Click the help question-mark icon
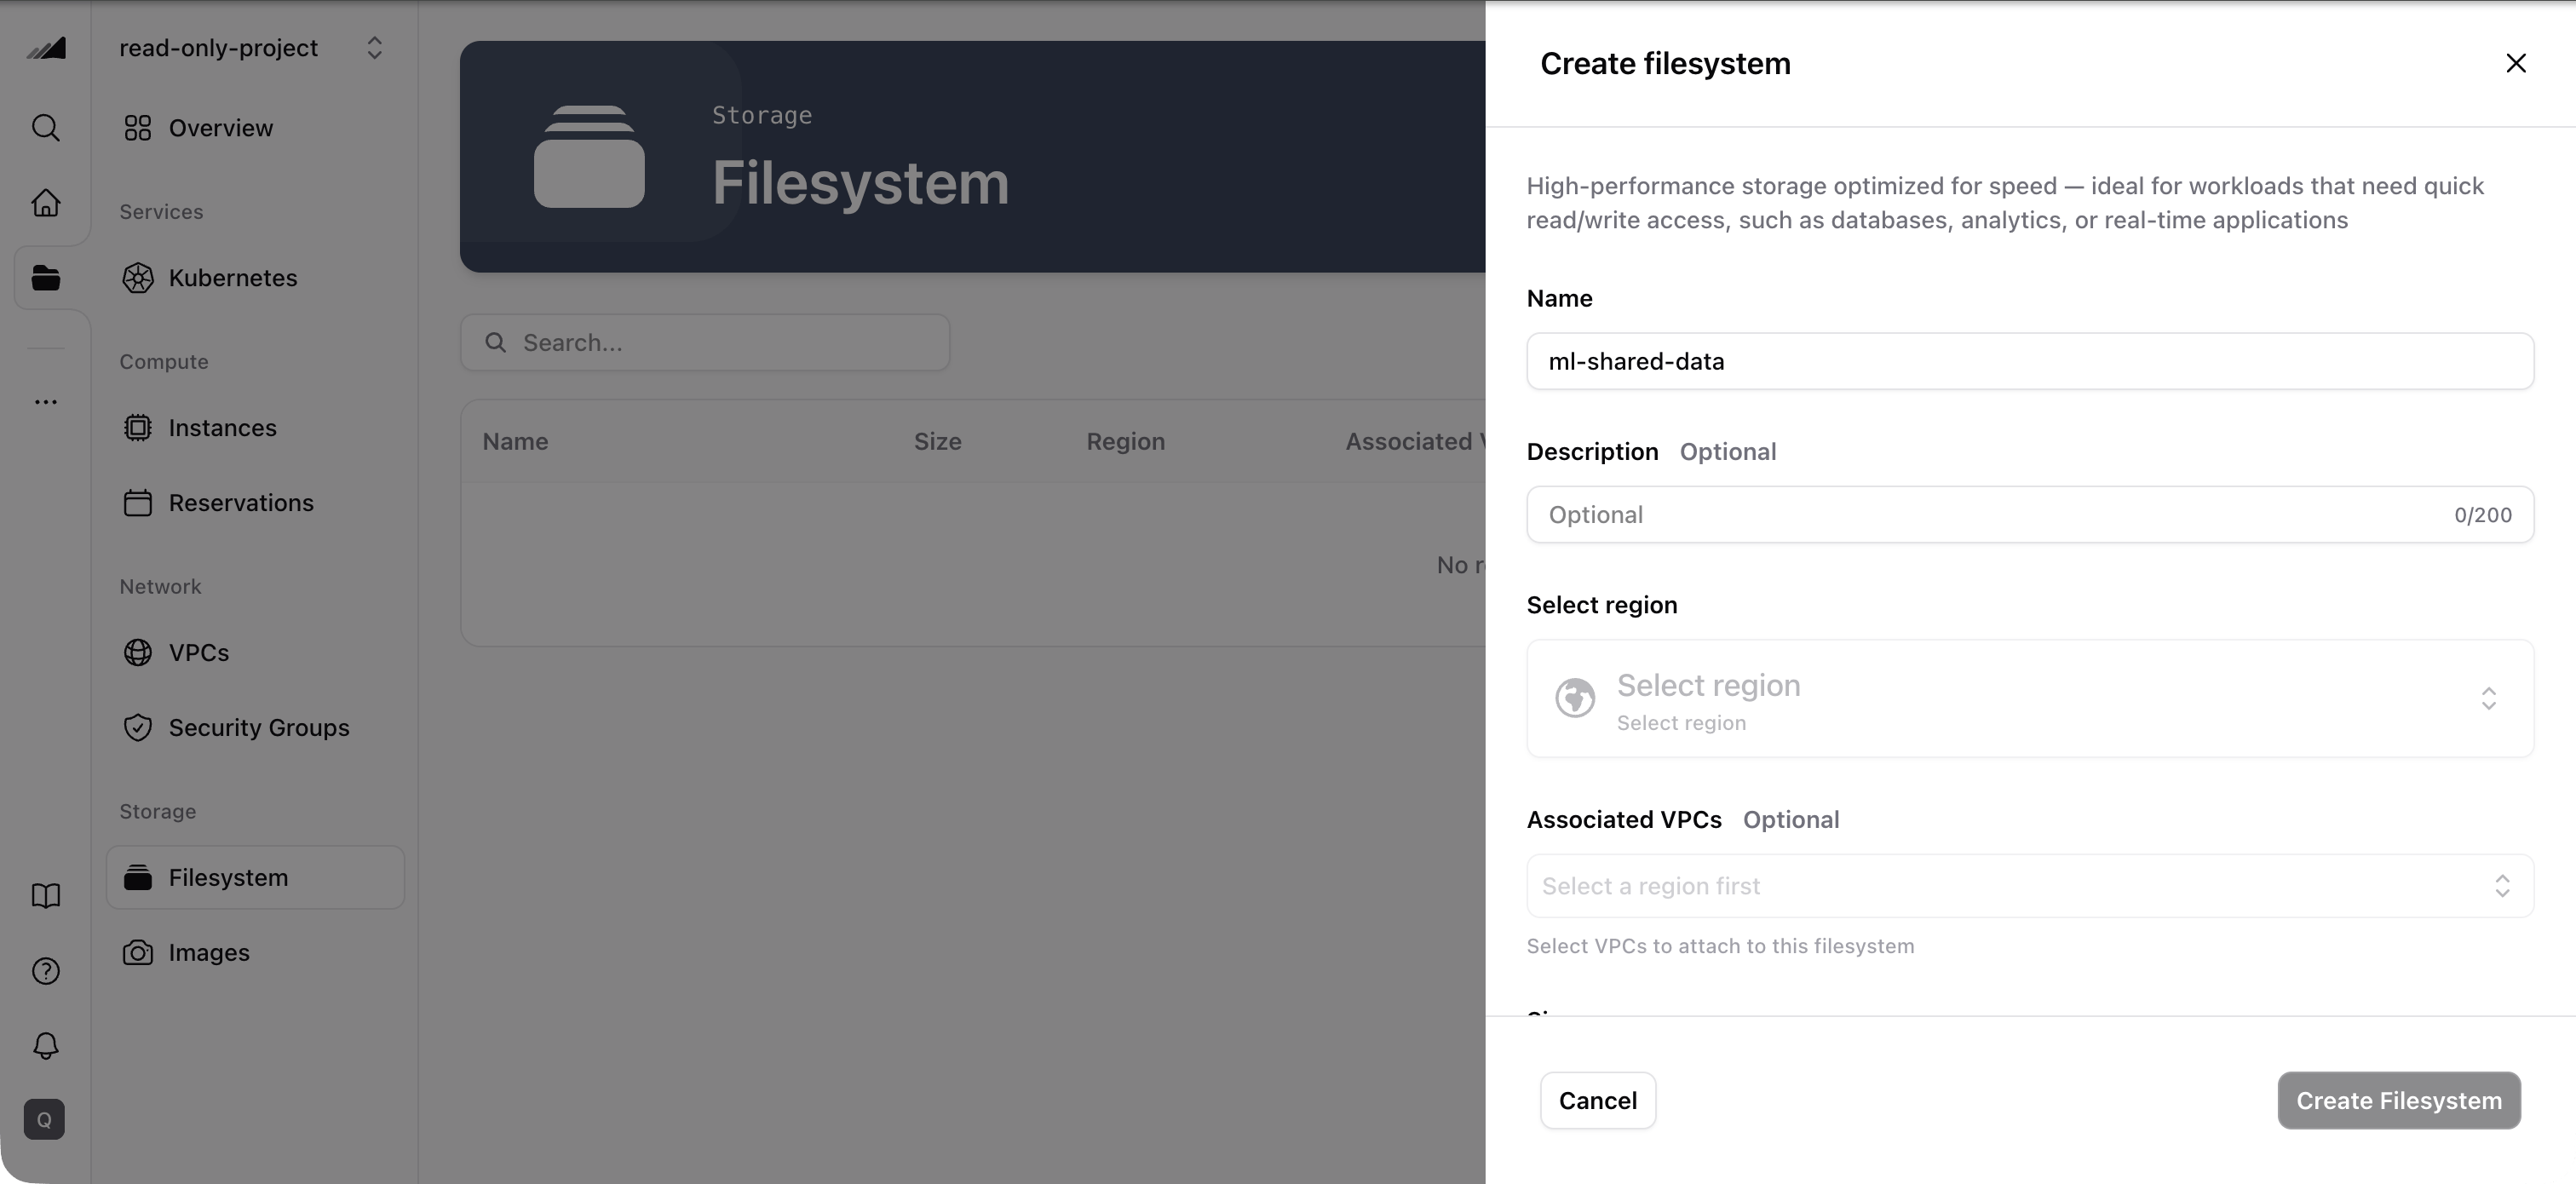The width and height of the screenshot is (2576, 1184). pyautogui.click(x=46, y=970)
